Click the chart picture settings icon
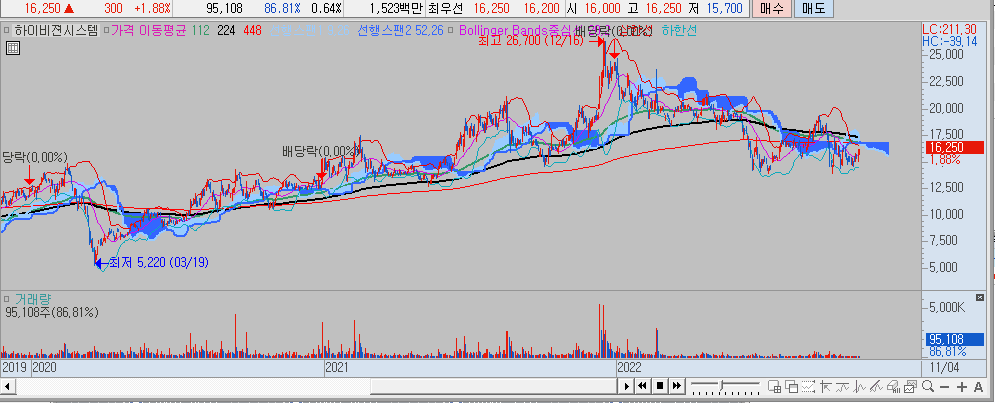Image resolution: width=995 pixels, height=403 pixels. 911,386
